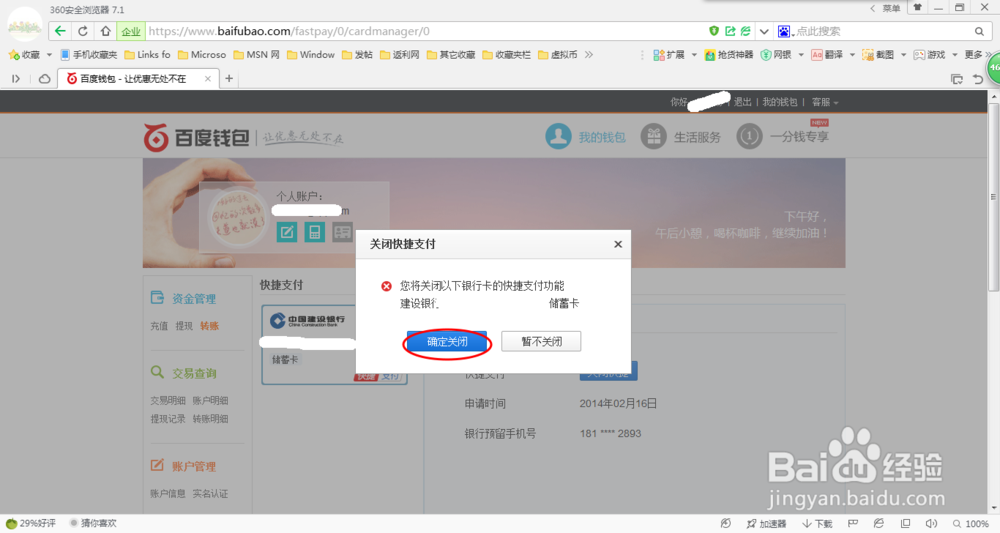Screen dimensions: 1000x533
Task: Open 提现记录 in sidebar
Action: point(168,419)
